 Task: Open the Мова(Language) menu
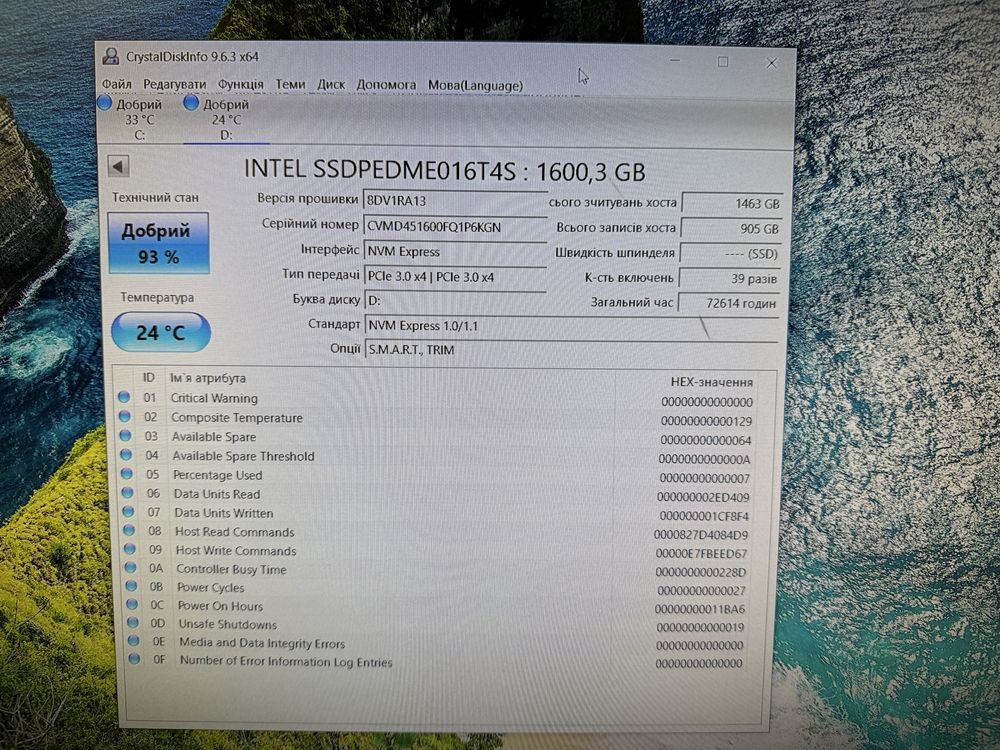pos(475,85)
